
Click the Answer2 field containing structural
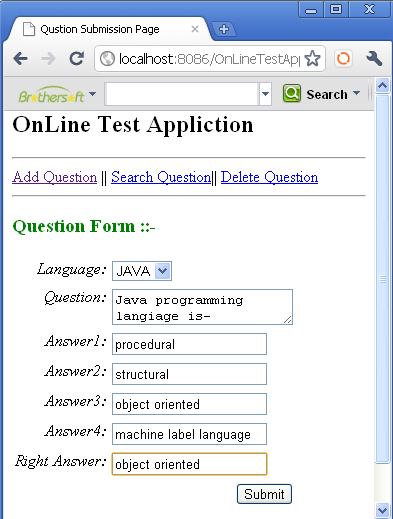[189, 374]
